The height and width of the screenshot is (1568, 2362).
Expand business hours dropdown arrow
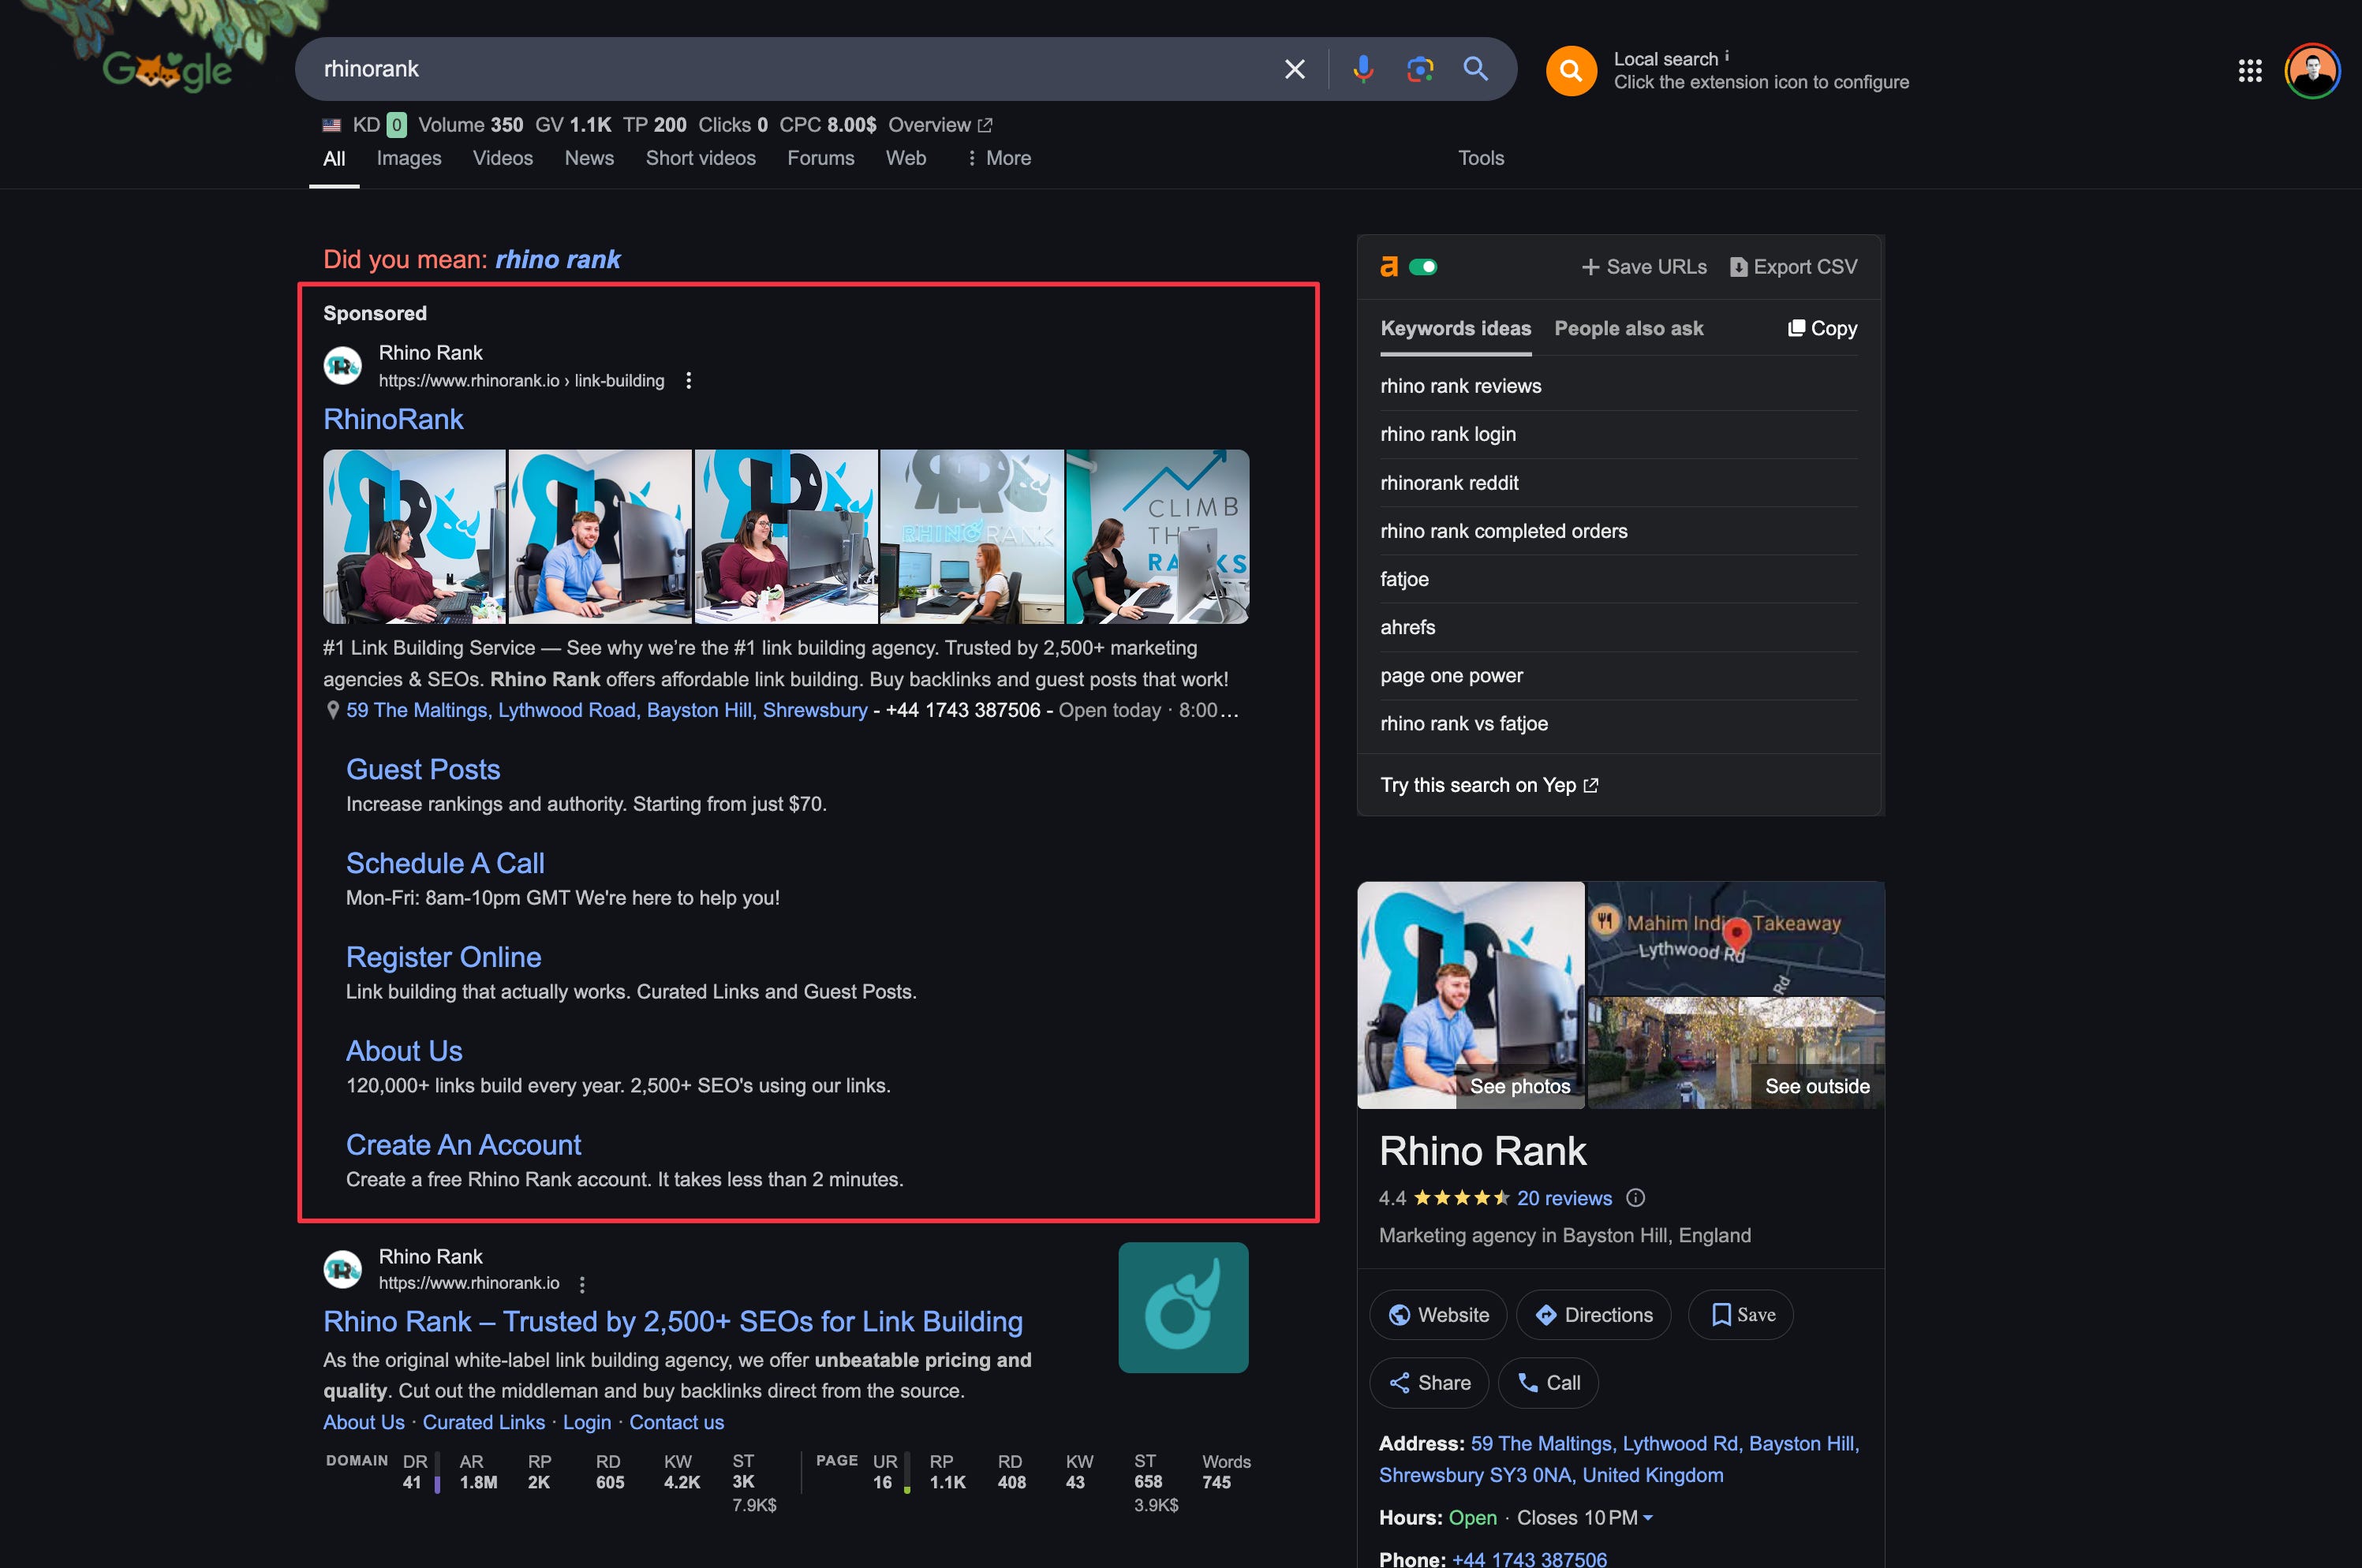[1648, 1518]
